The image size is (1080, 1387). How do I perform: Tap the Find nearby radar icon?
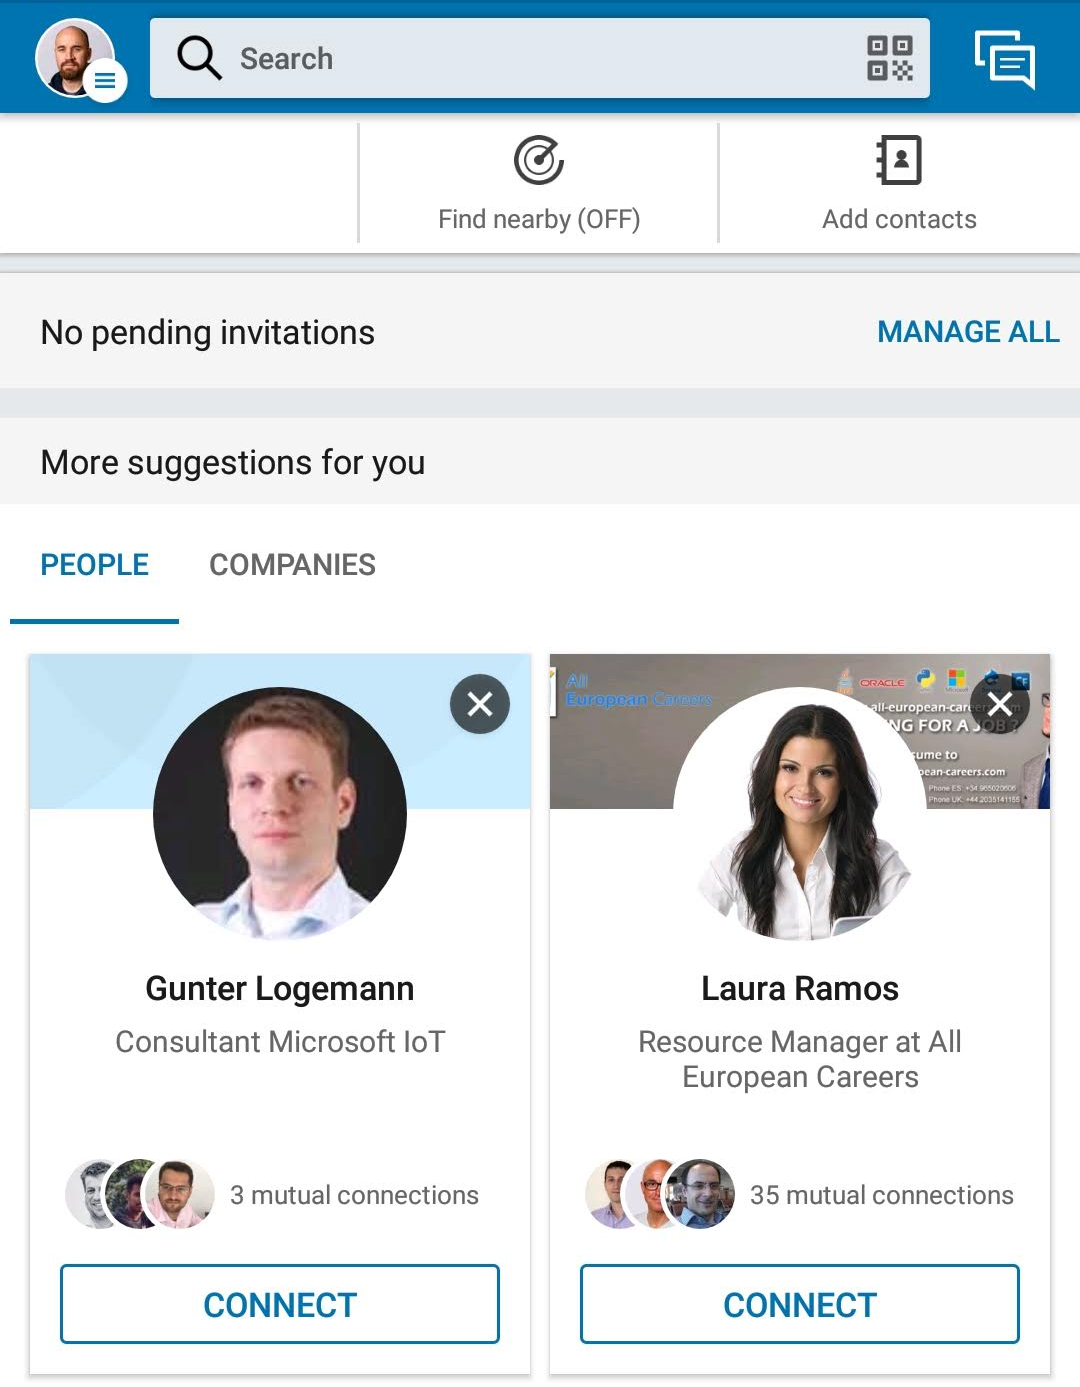tap(539, 160)
